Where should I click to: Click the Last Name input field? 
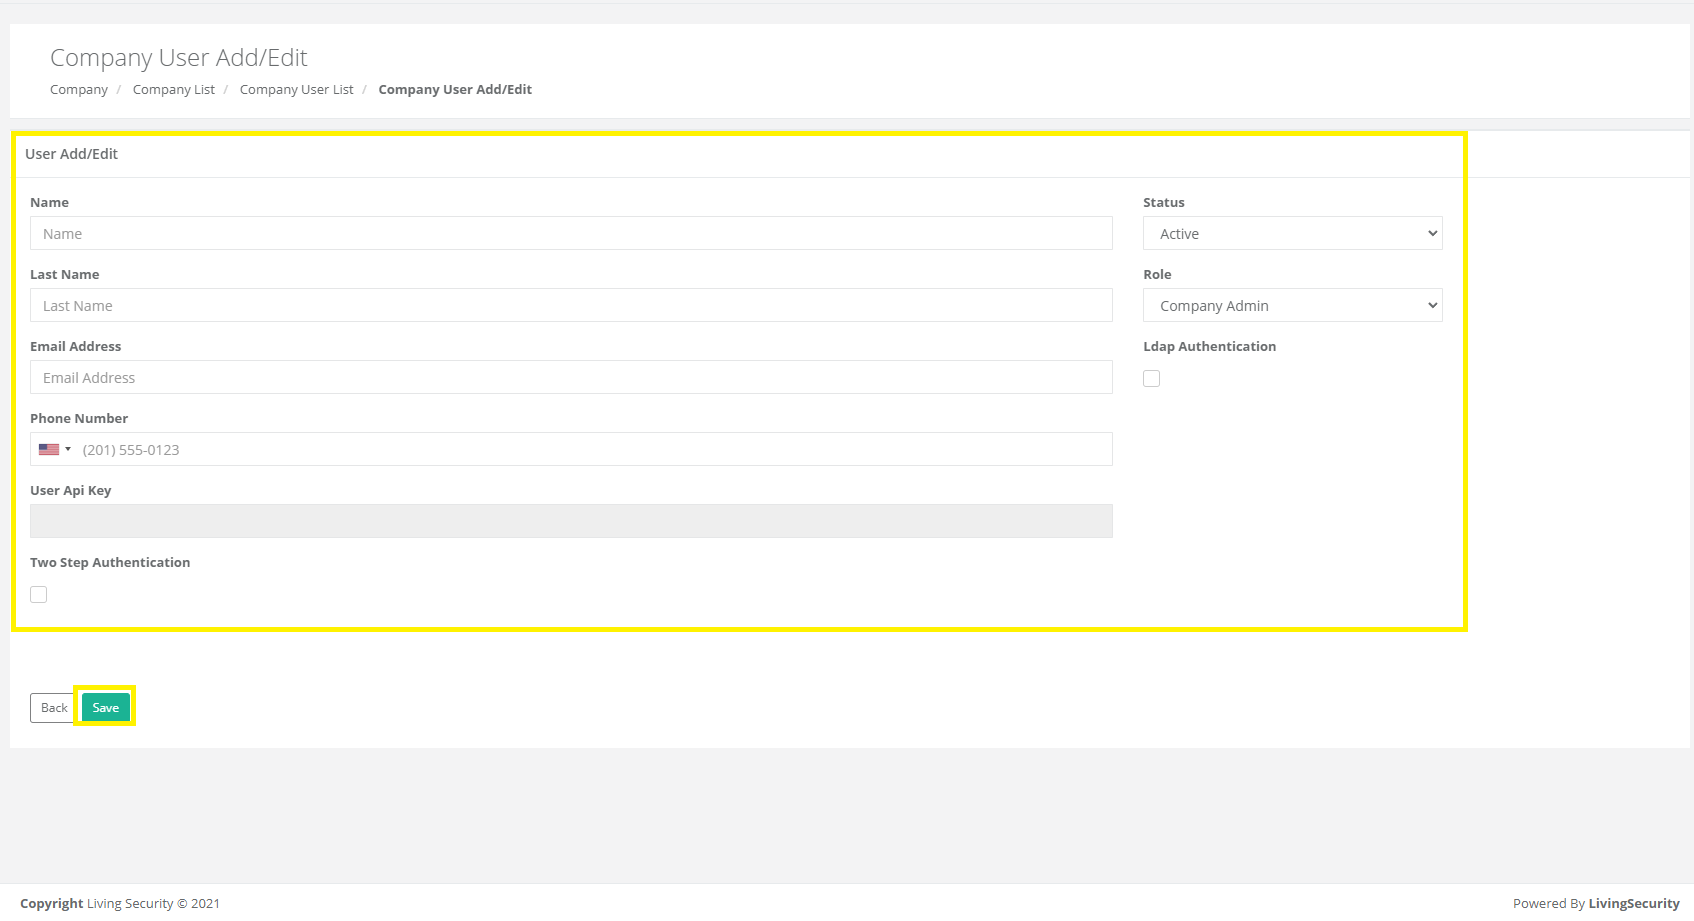571,305
